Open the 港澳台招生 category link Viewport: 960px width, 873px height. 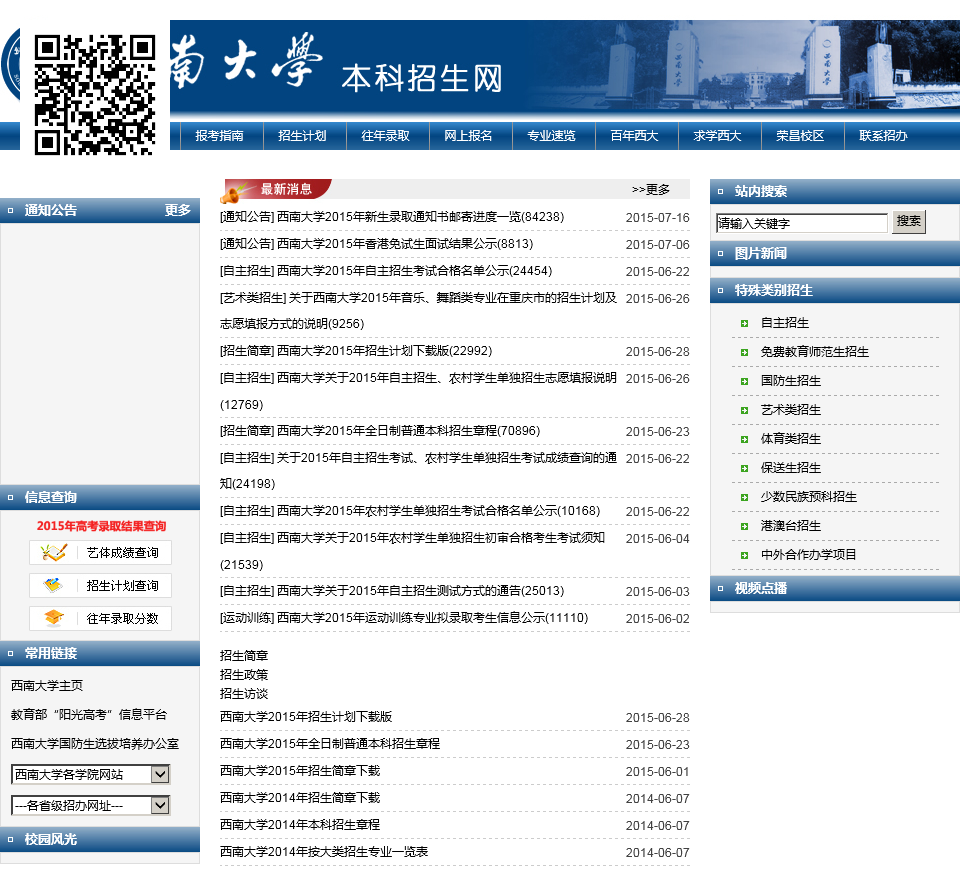pos(791,526)
